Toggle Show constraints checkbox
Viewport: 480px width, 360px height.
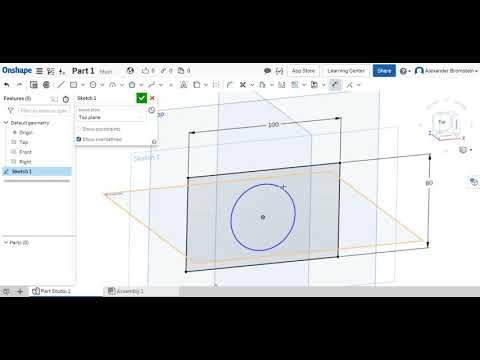(x=79, y=129)
